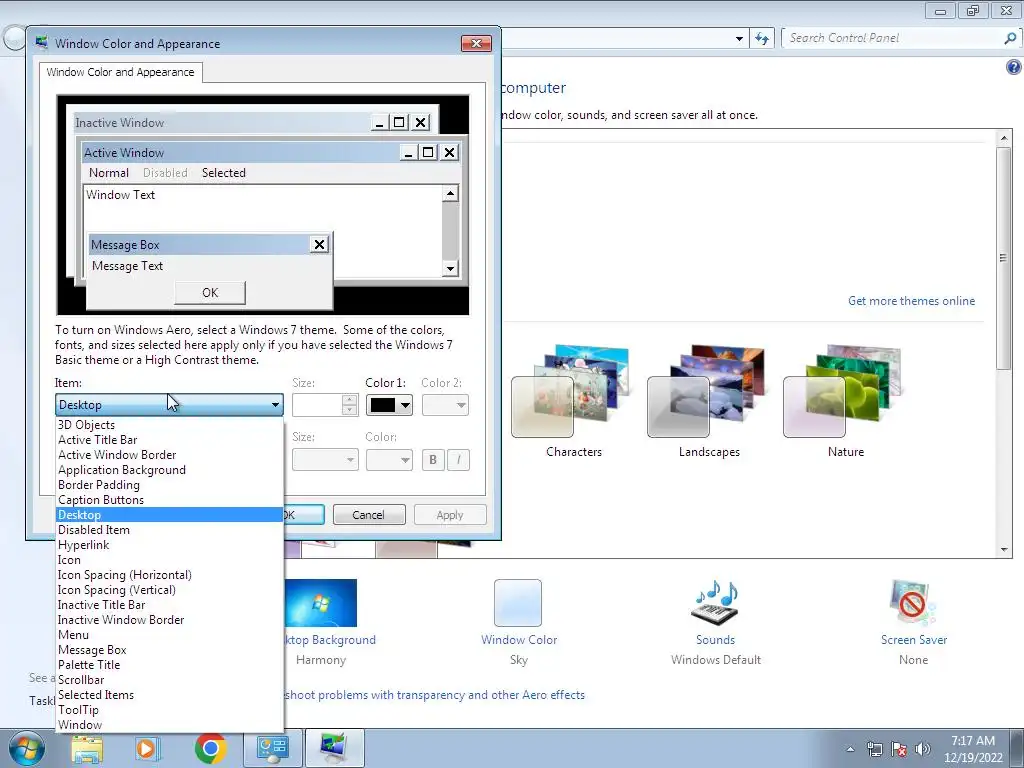Click the search magnifier icon

point(1010,38)
